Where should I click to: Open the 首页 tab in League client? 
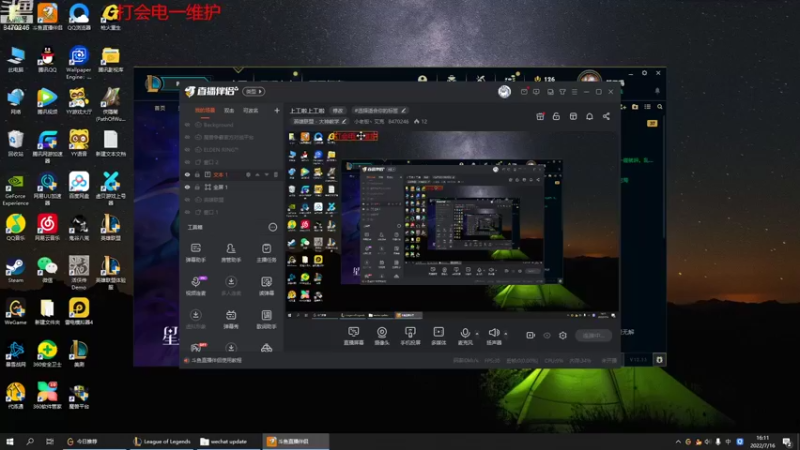[160, 108]
